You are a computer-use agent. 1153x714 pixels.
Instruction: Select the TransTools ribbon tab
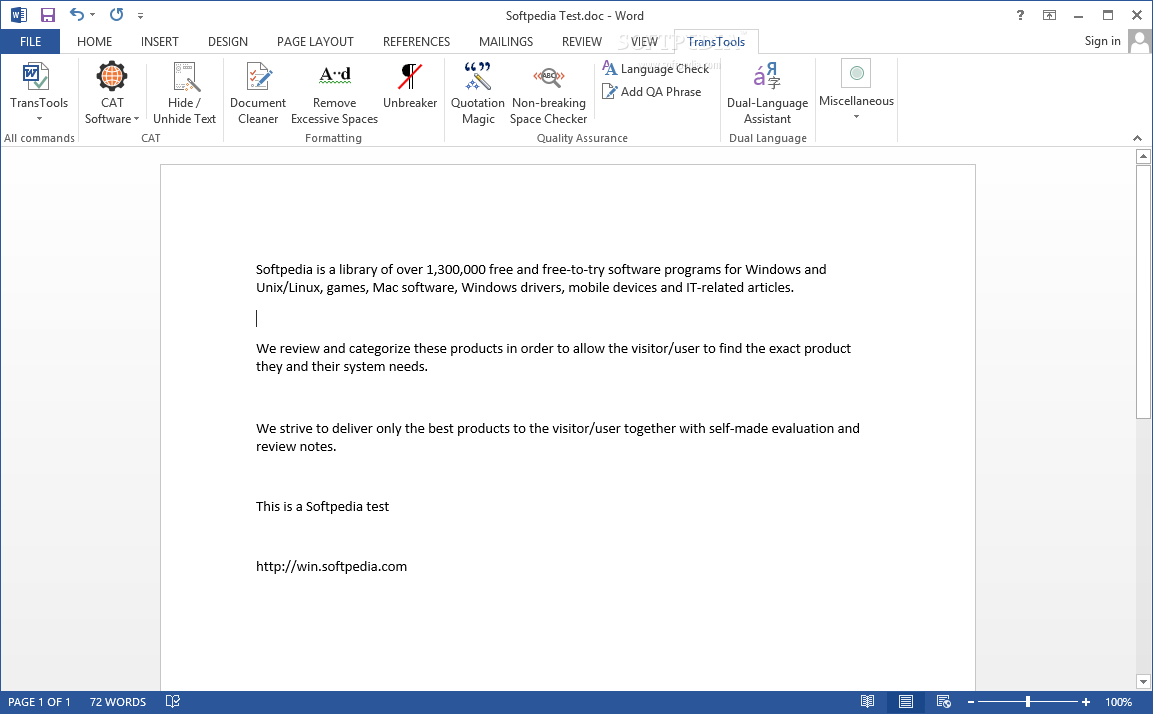tap(716, 42)
